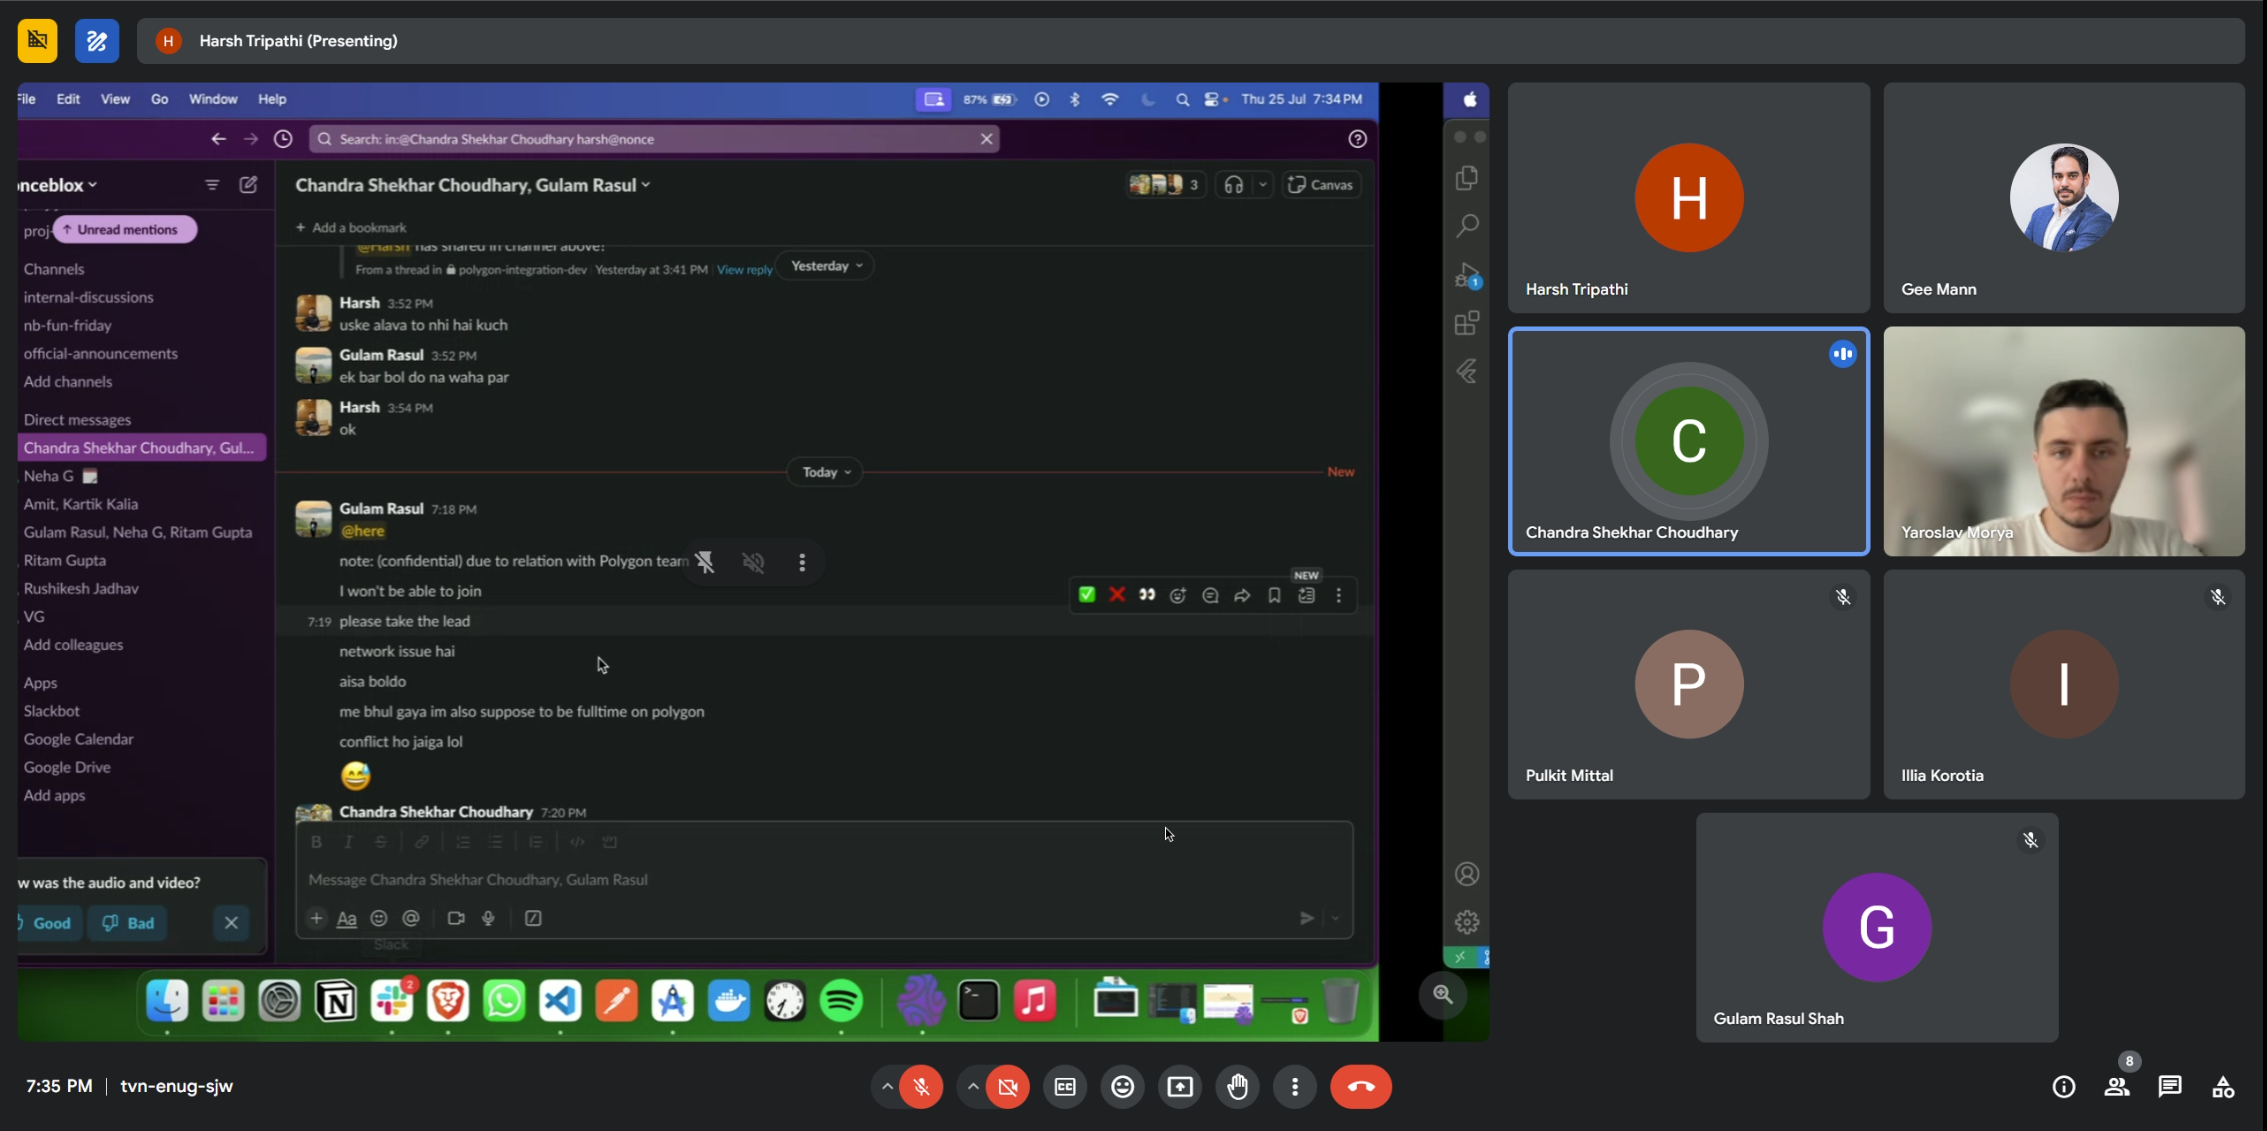
Task: Toggle the camera in the Meet call
Action: coord(1008,1086)
